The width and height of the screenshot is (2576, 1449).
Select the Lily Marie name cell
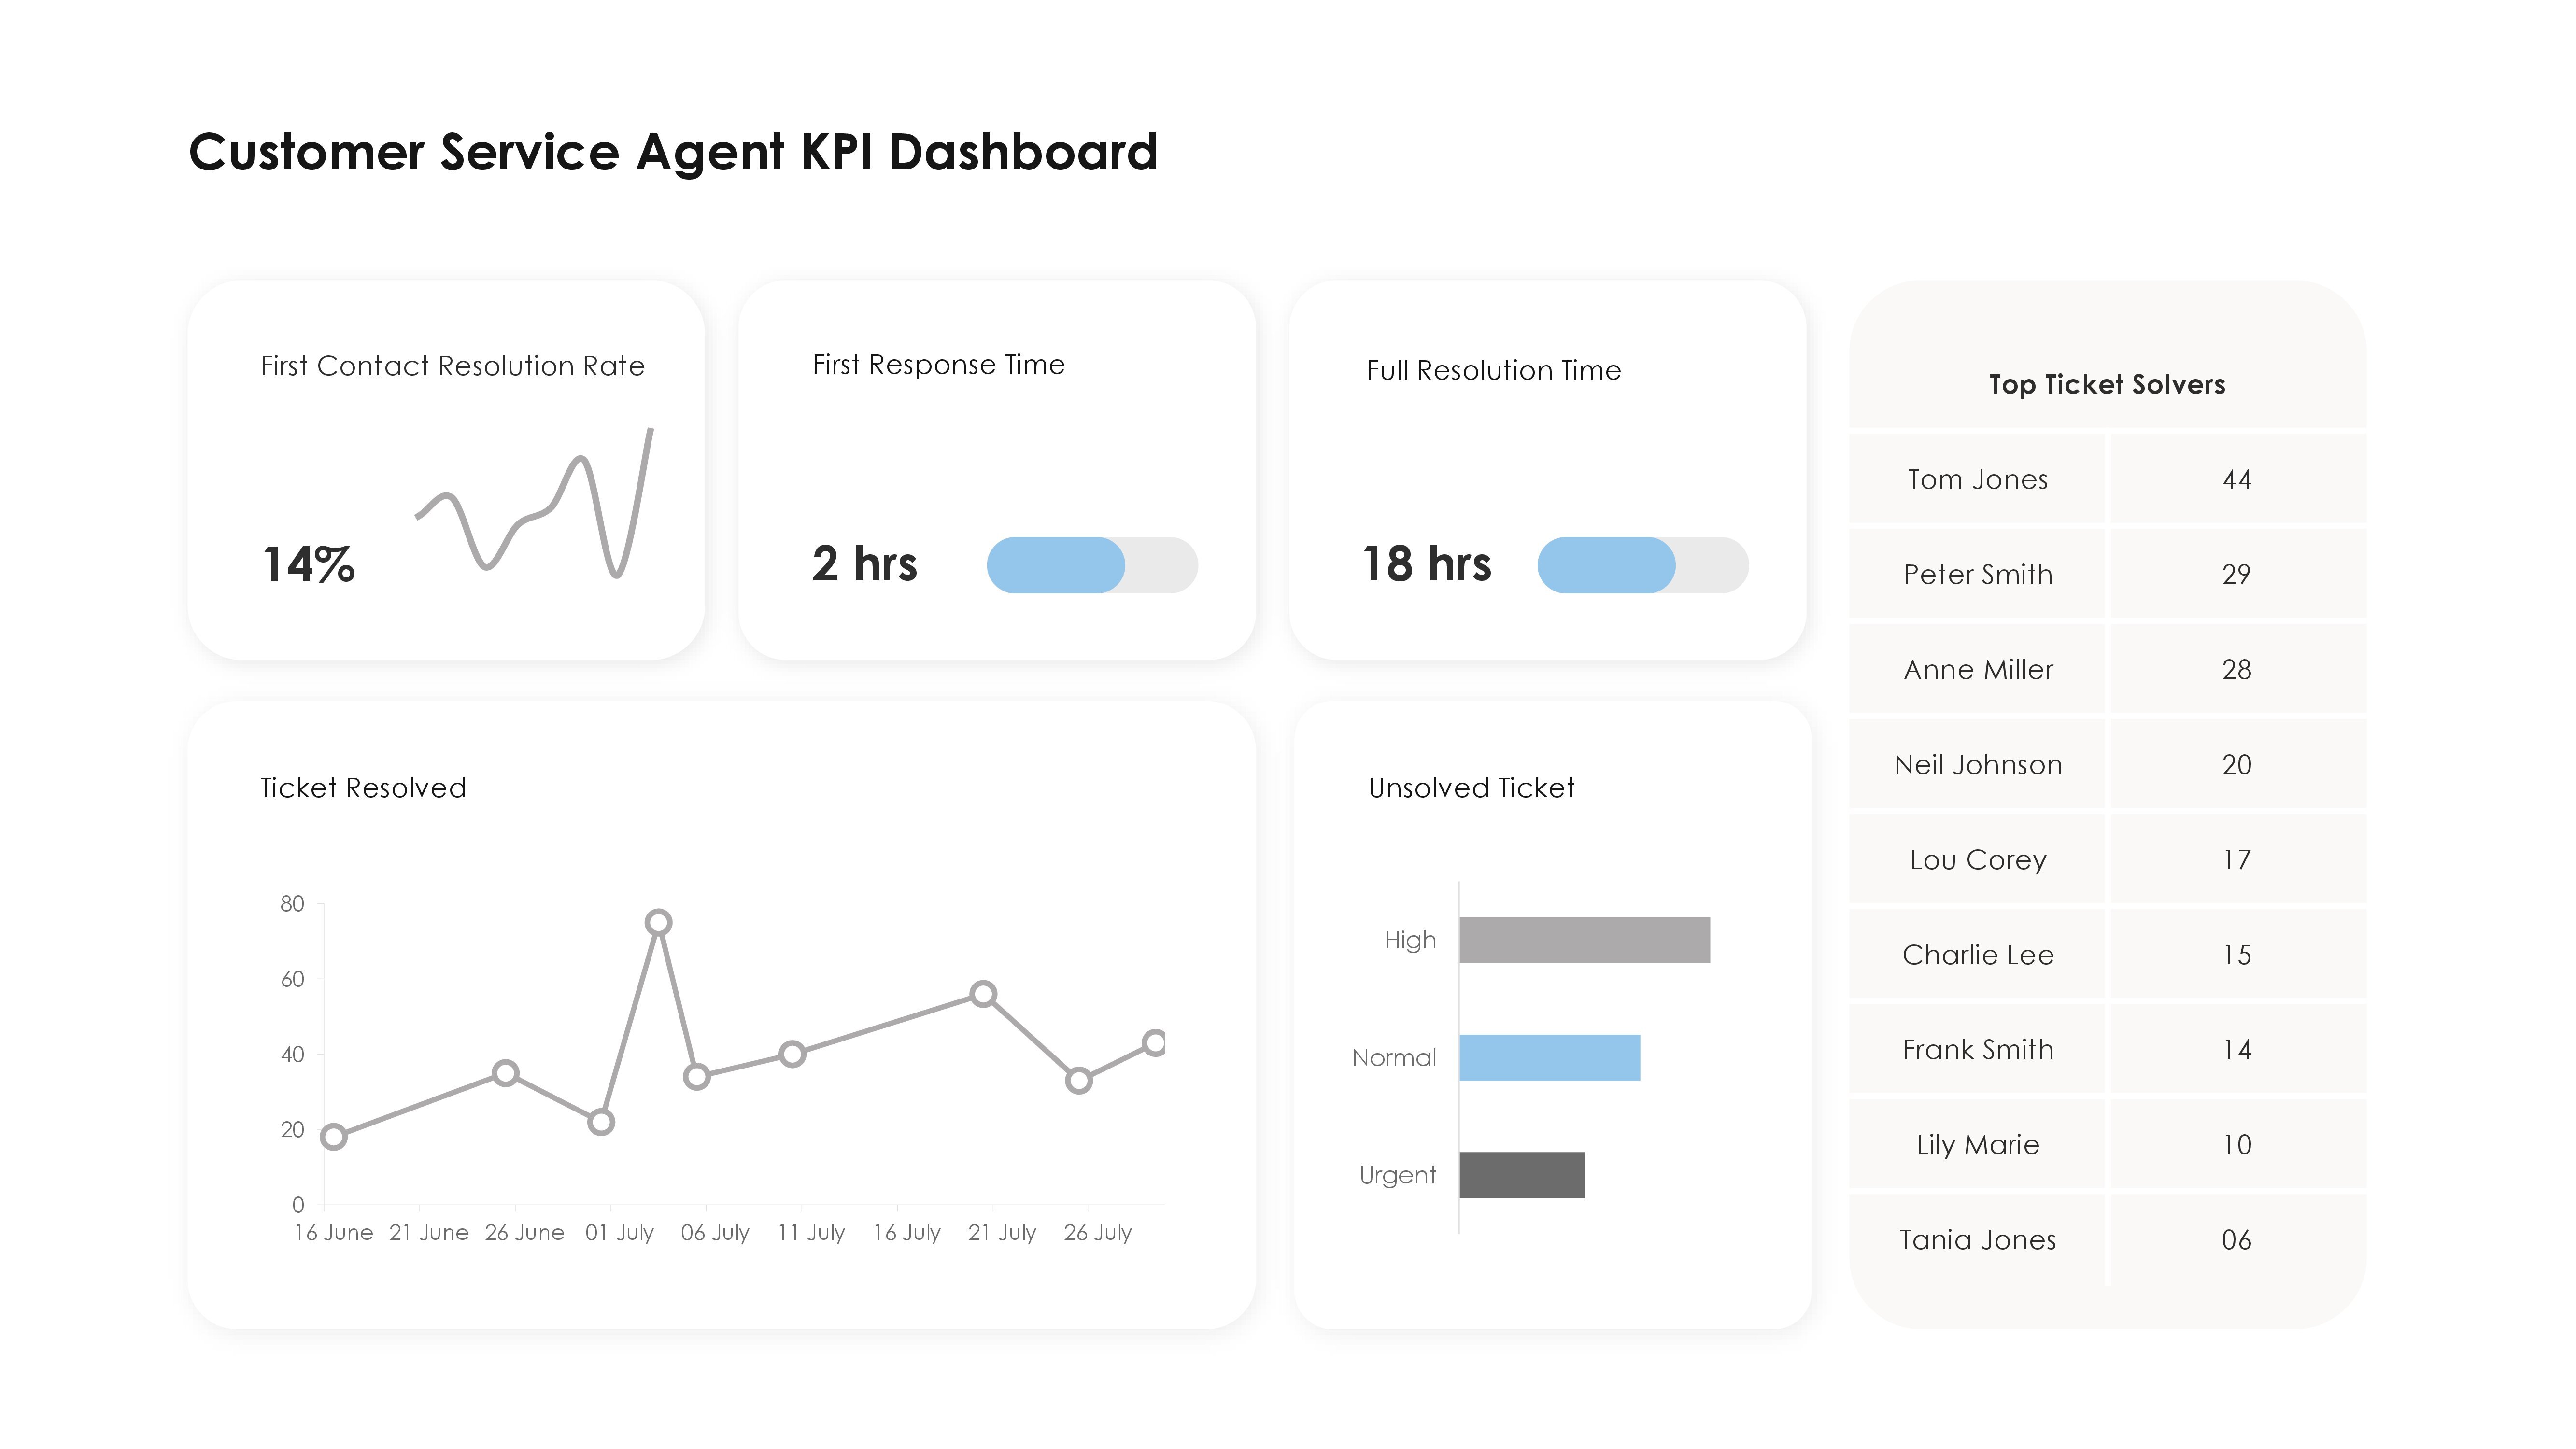[x=1978, y=1144]
